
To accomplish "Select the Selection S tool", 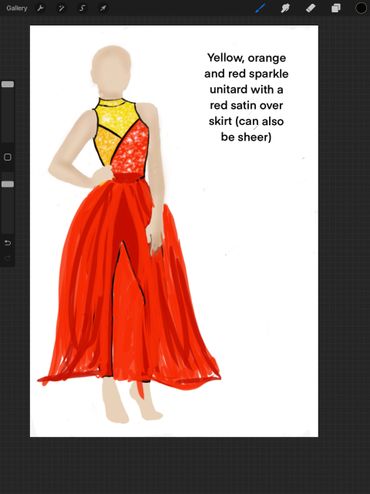I will [x=82, y=8].
